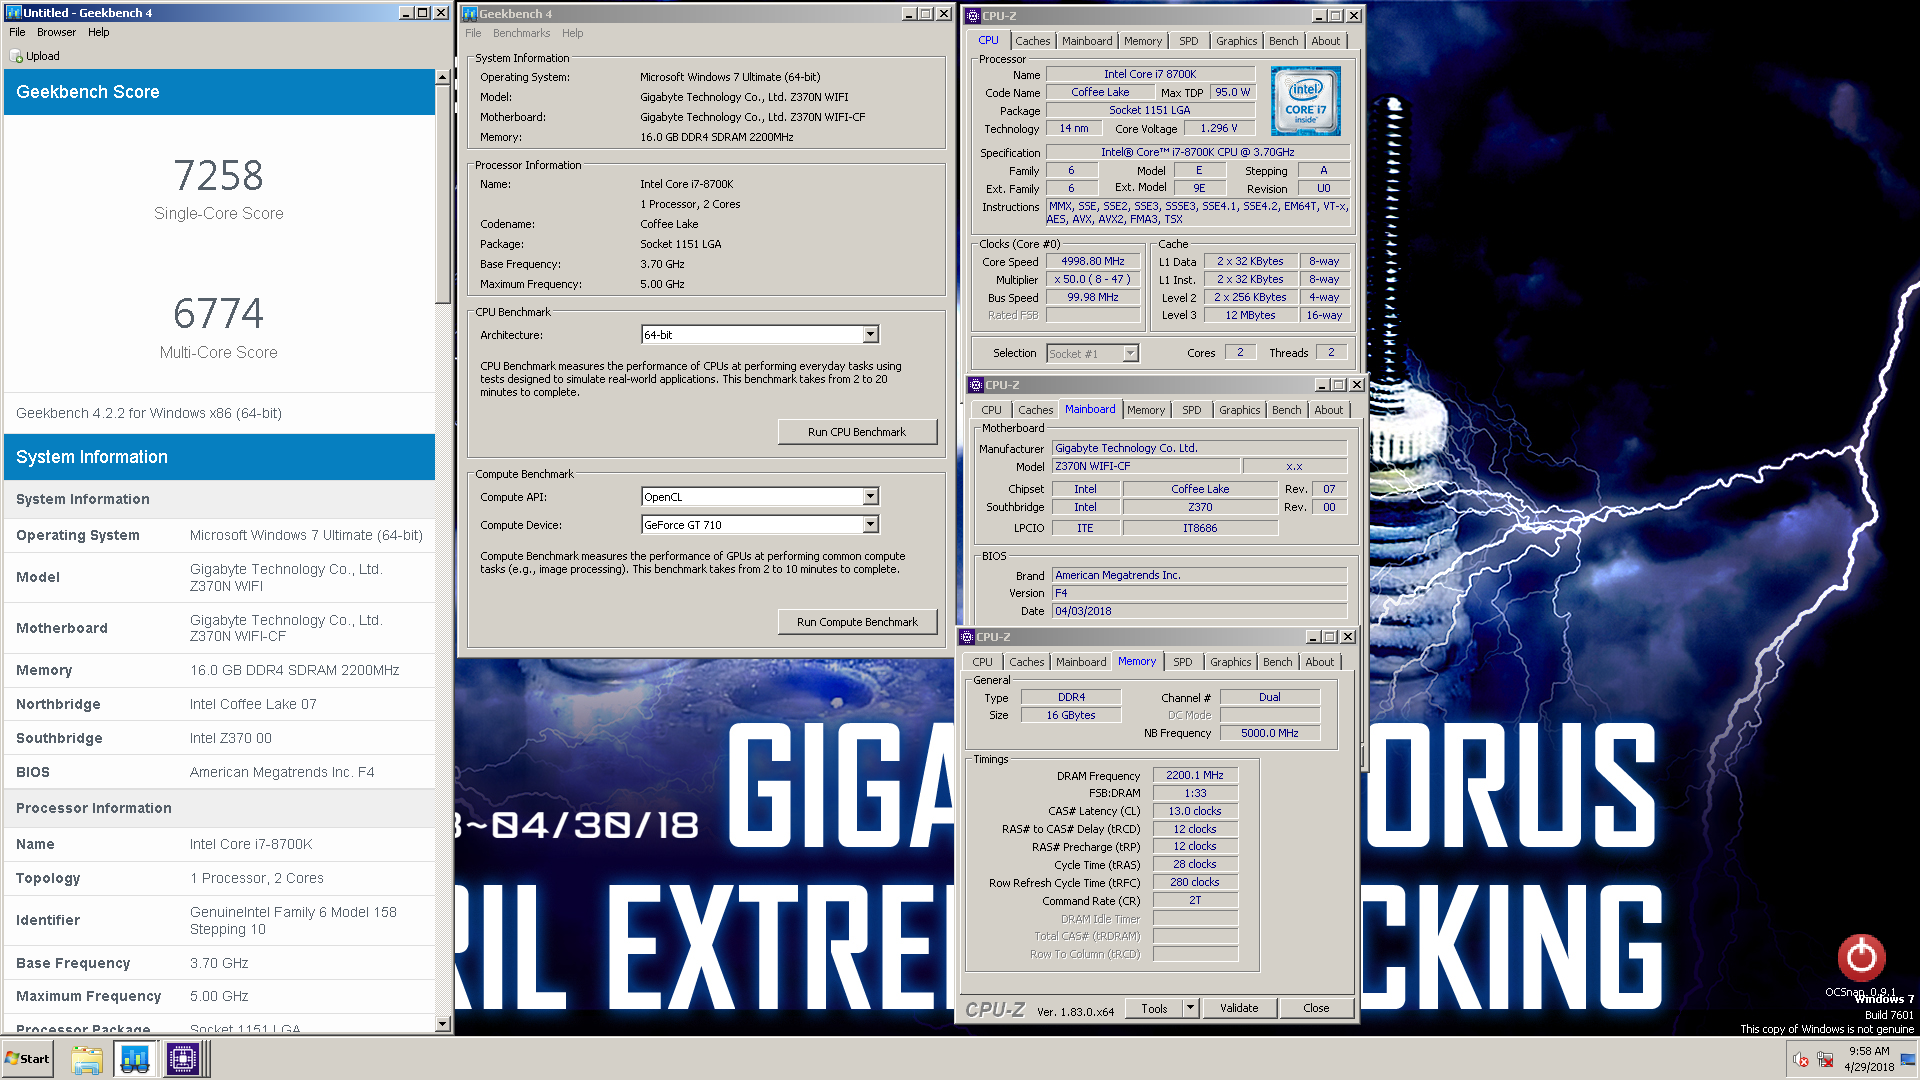
Task: Click the Upload icon in Geekbench results window
Action: (16, 56)
